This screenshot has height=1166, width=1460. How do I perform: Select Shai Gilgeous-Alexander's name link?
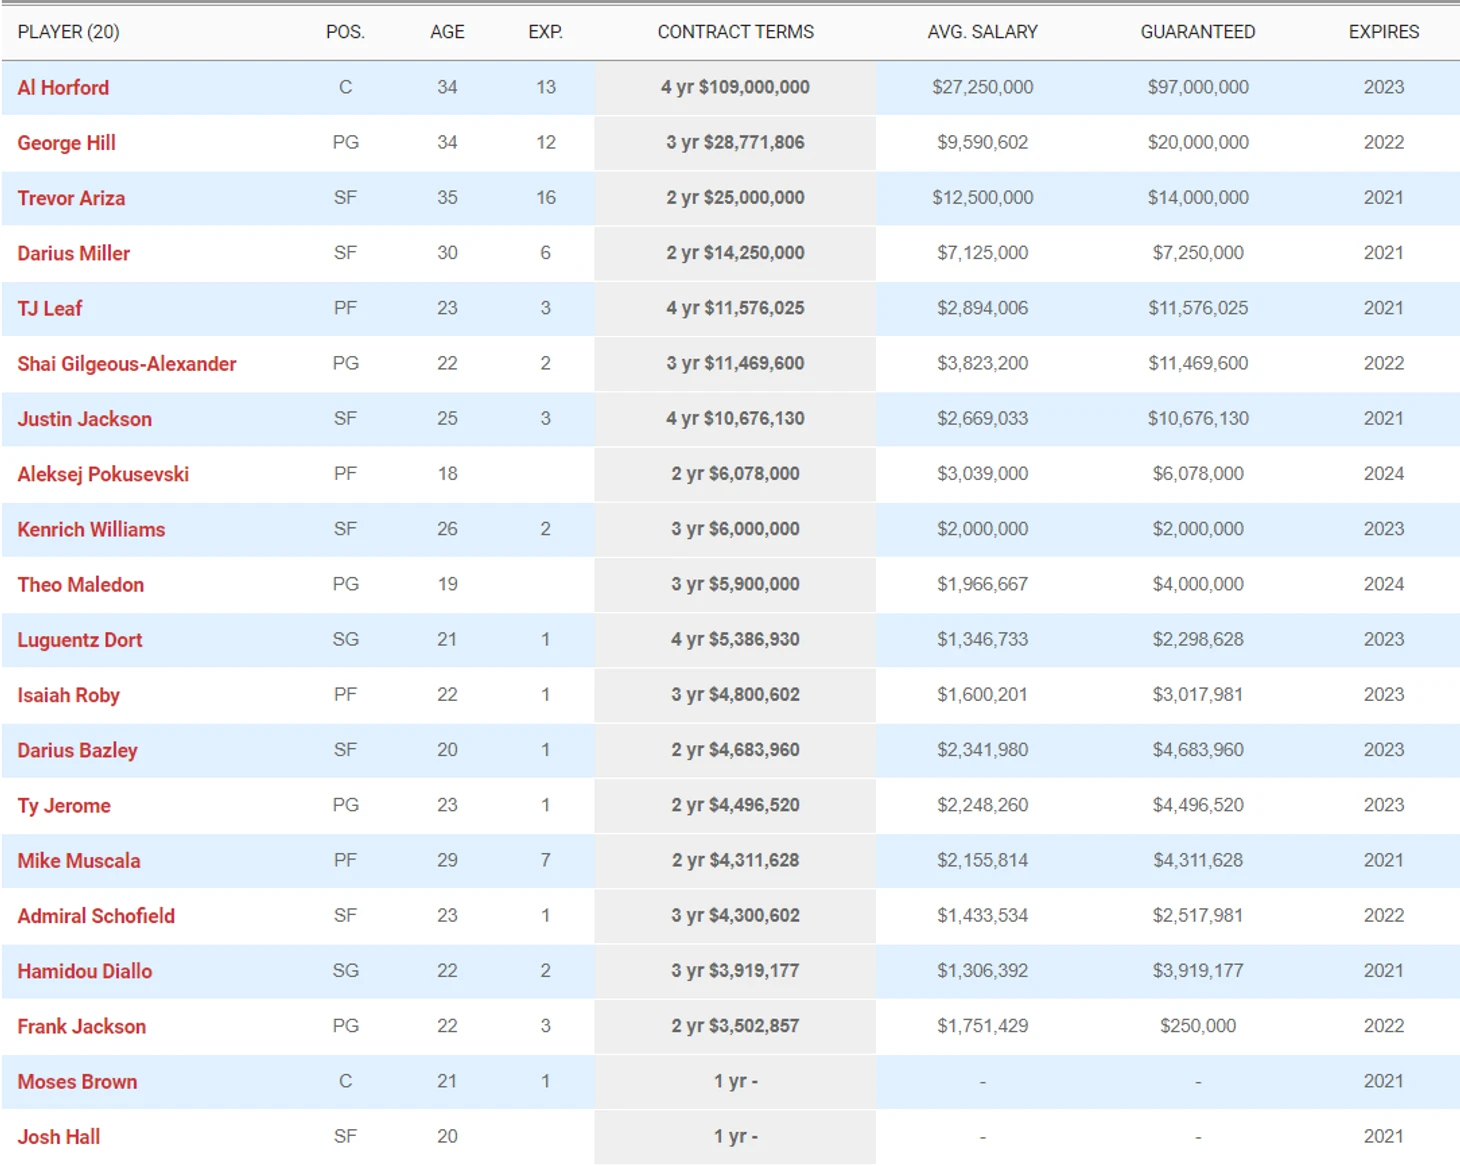coord(127,364)
